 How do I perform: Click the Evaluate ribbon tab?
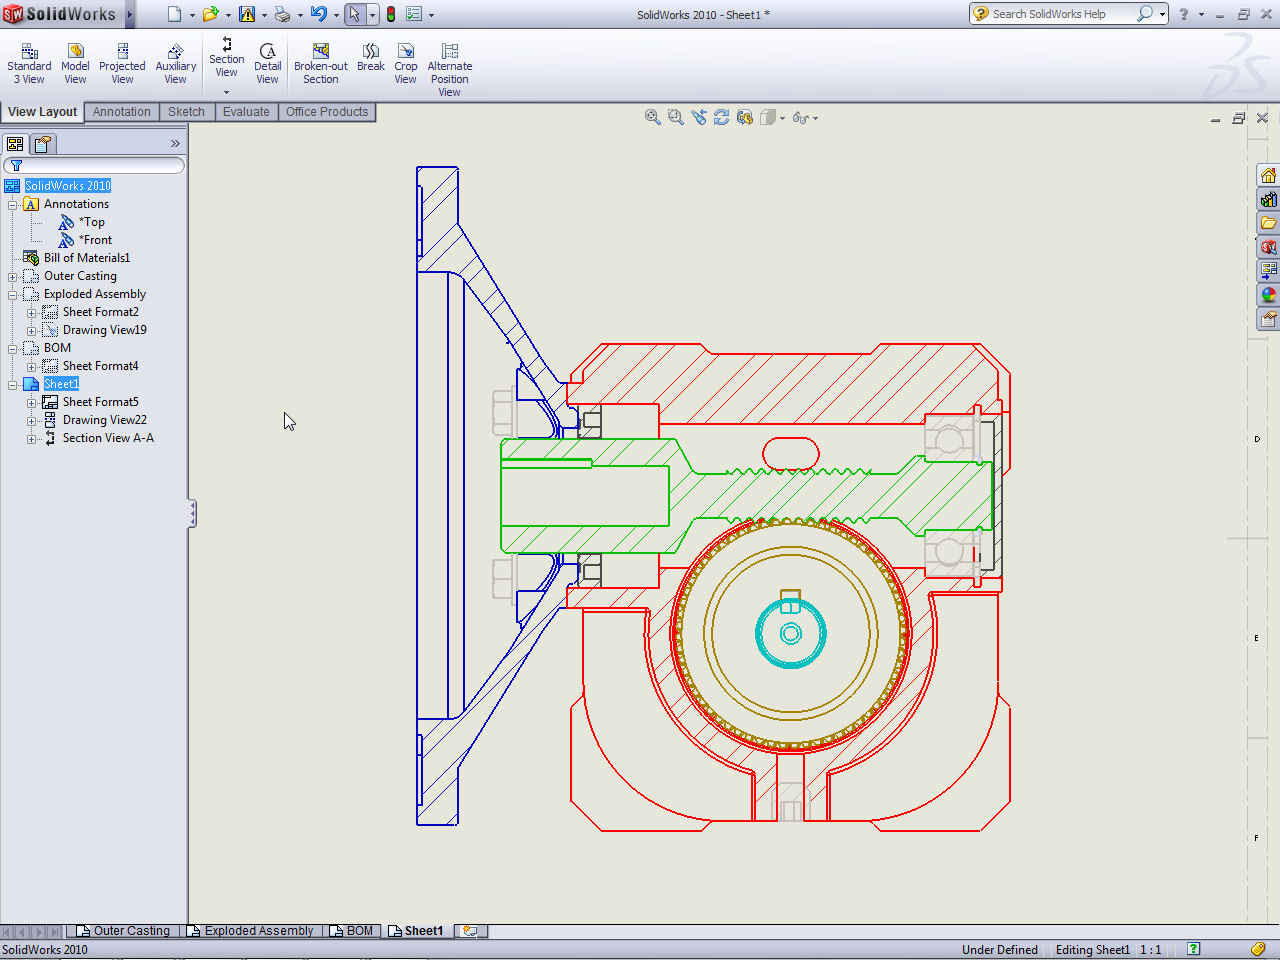point(246,112)
